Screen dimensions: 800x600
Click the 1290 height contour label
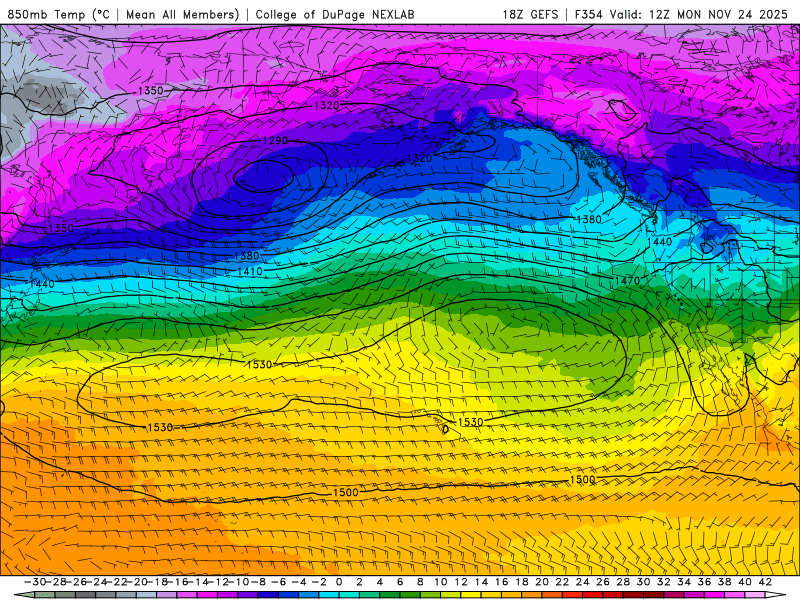(x=276, y=140)
